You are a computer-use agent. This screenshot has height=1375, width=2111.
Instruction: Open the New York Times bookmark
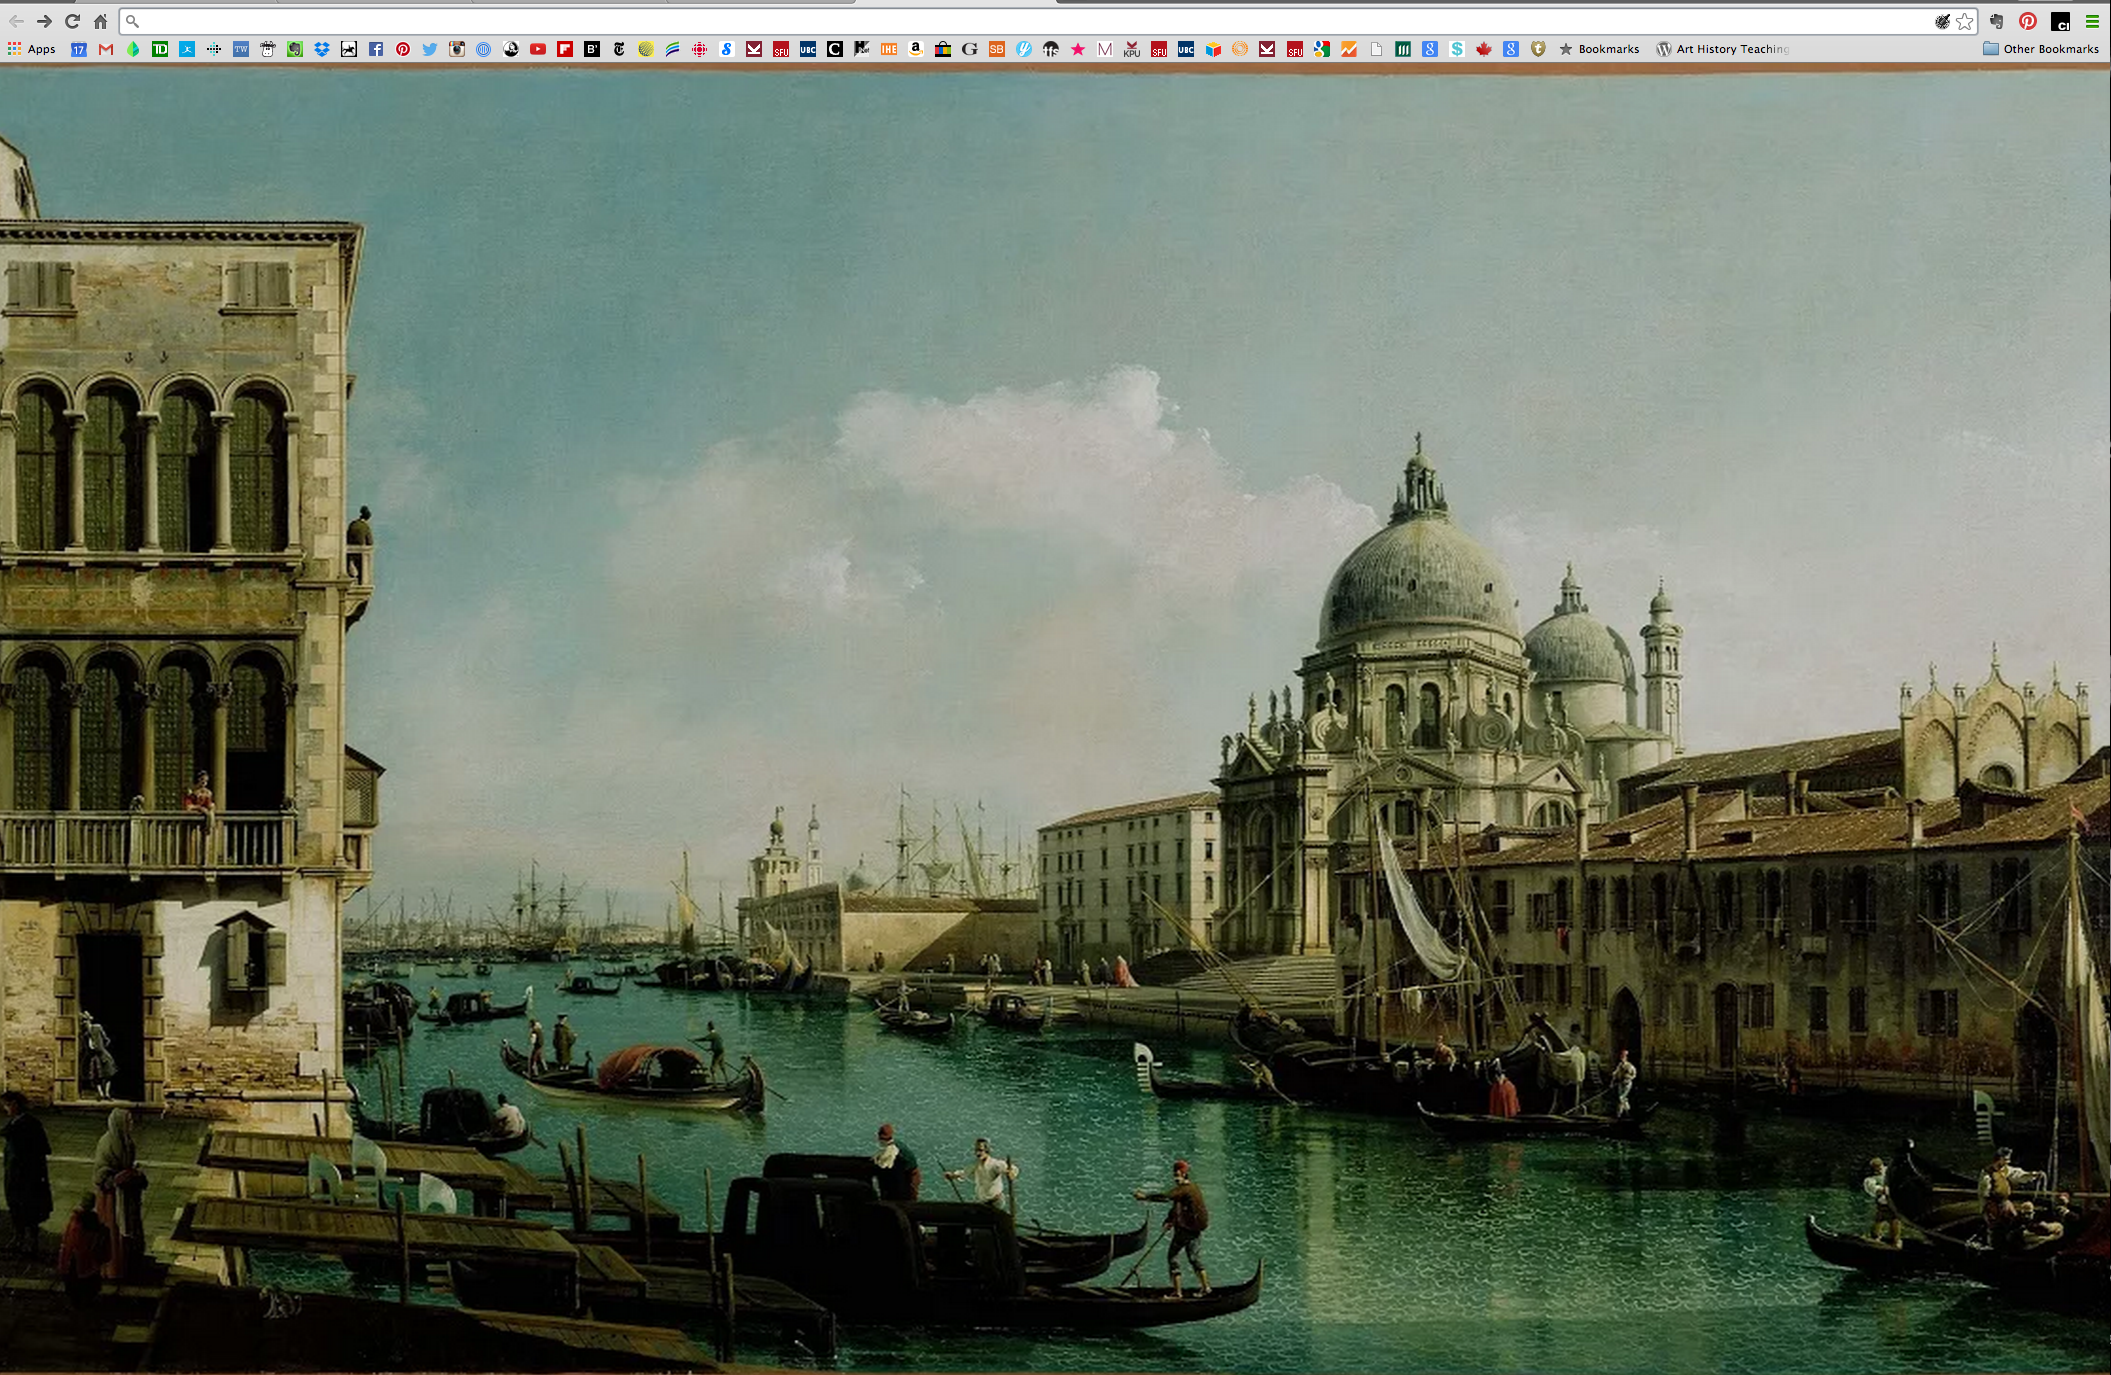(619, 49)
